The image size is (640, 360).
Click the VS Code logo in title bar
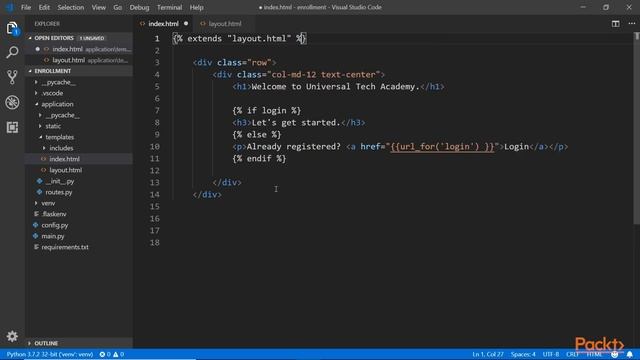tap(9, 7)
